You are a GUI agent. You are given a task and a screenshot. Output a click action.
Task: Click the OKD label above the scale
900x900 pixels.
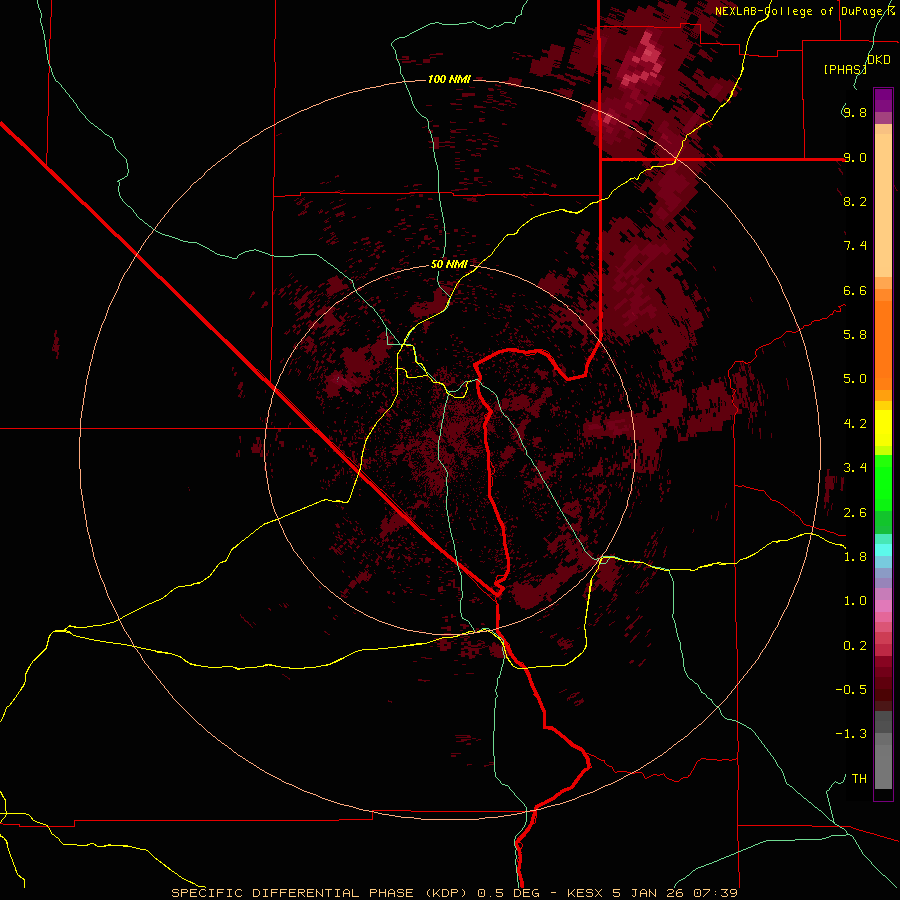click(879, 60)
